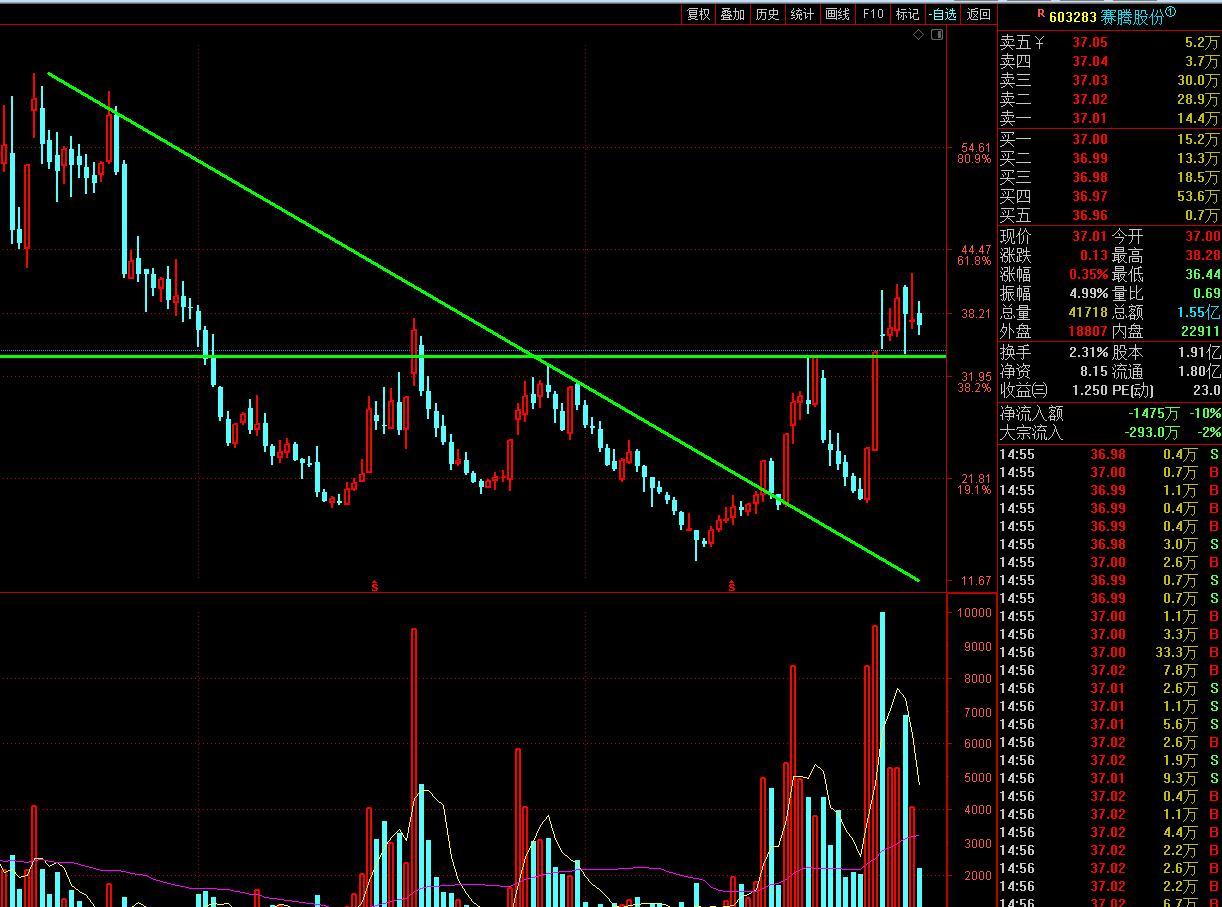The width and height of the screenshot is (1222, 907).
Task: Open F10 company information
Action: pyautogui.click(x=873, y=14)
